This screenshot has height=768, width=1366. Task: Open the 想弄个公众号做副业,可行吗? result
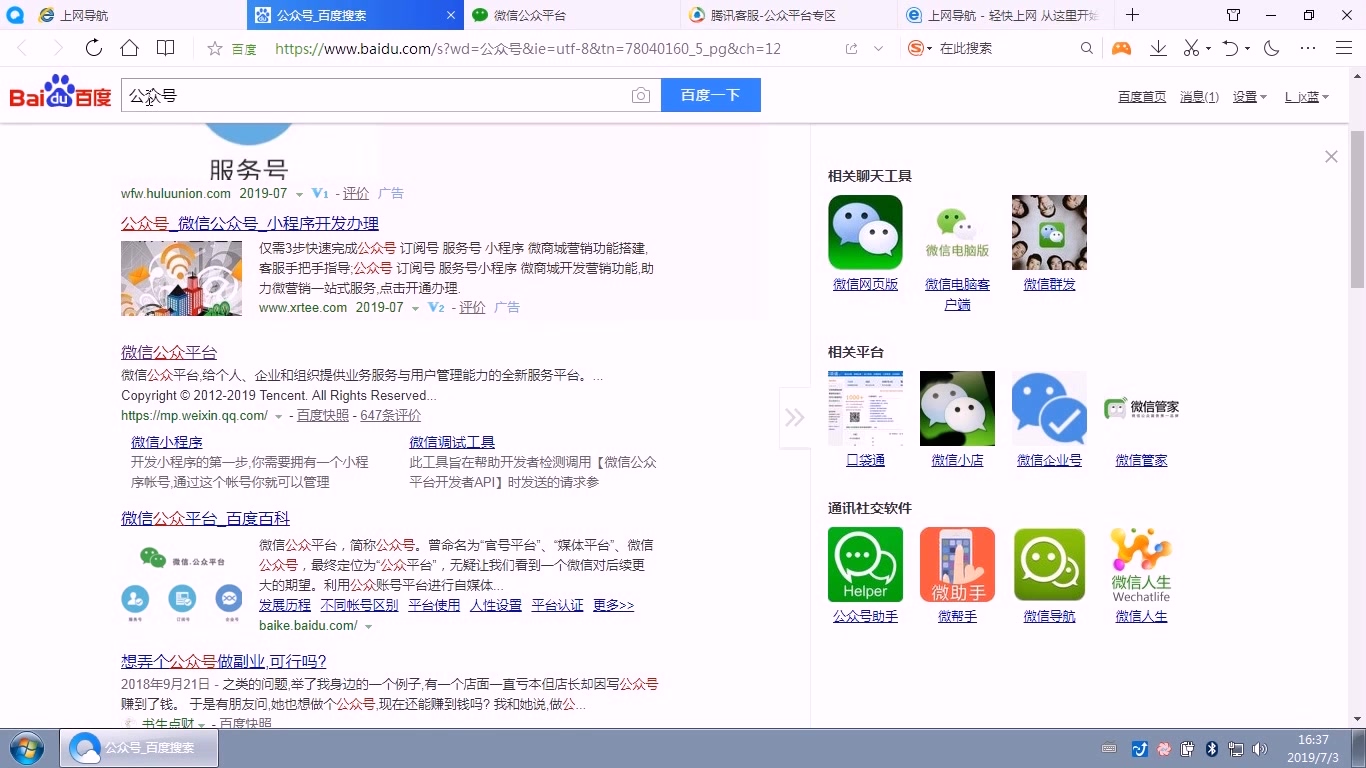224,661
